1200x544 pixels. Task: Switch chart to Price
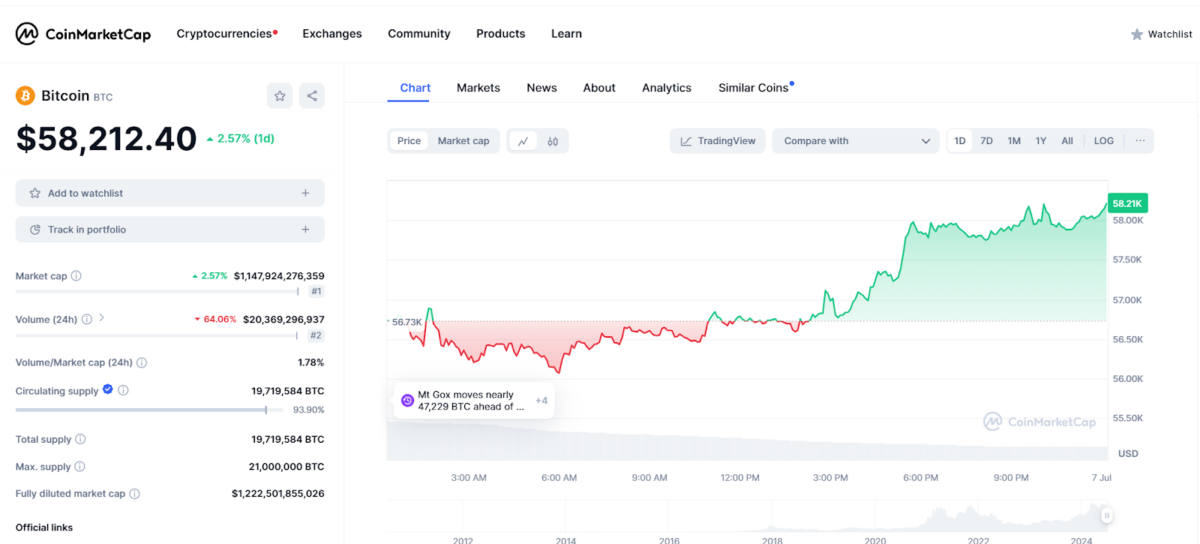point(409,141)
